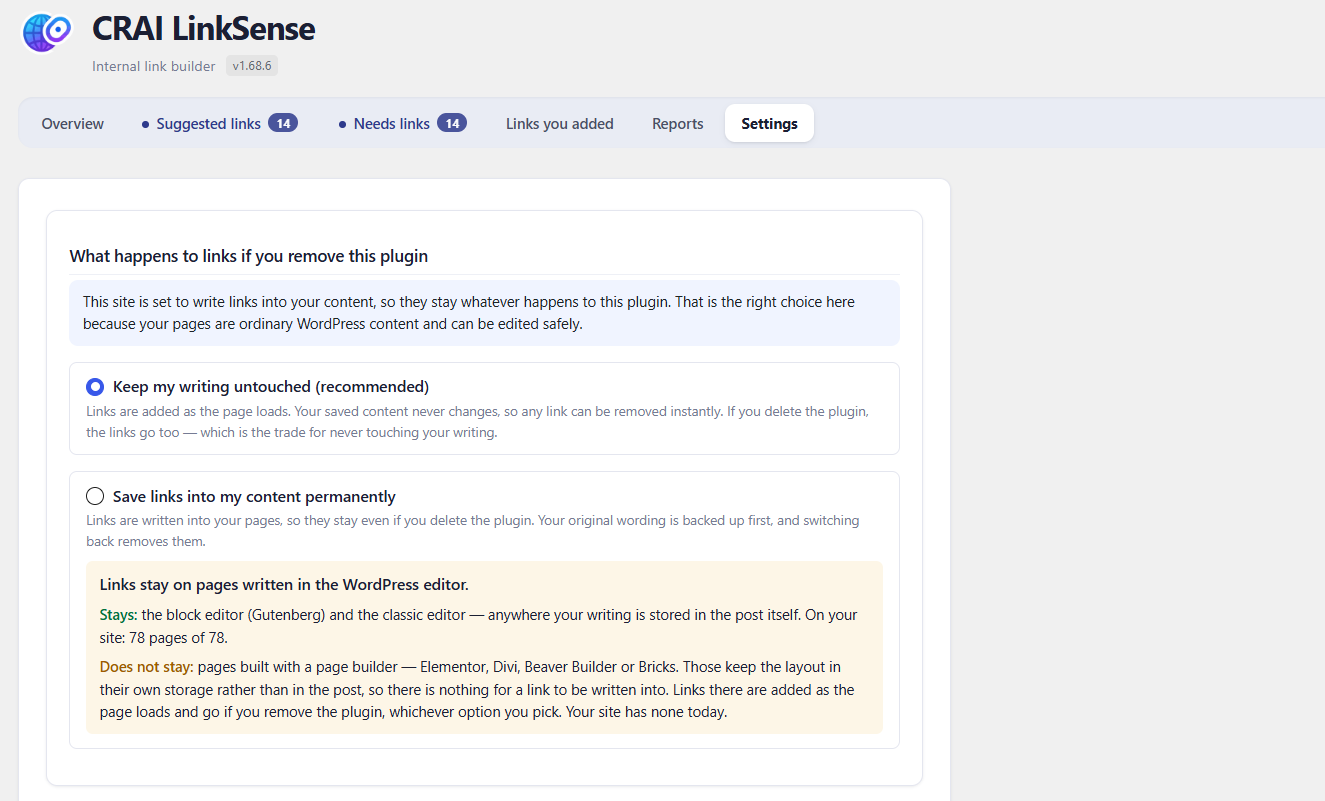1325x801 pixels.
Task: Go to the Links you added tab
Action: click(x=560, y=124)
